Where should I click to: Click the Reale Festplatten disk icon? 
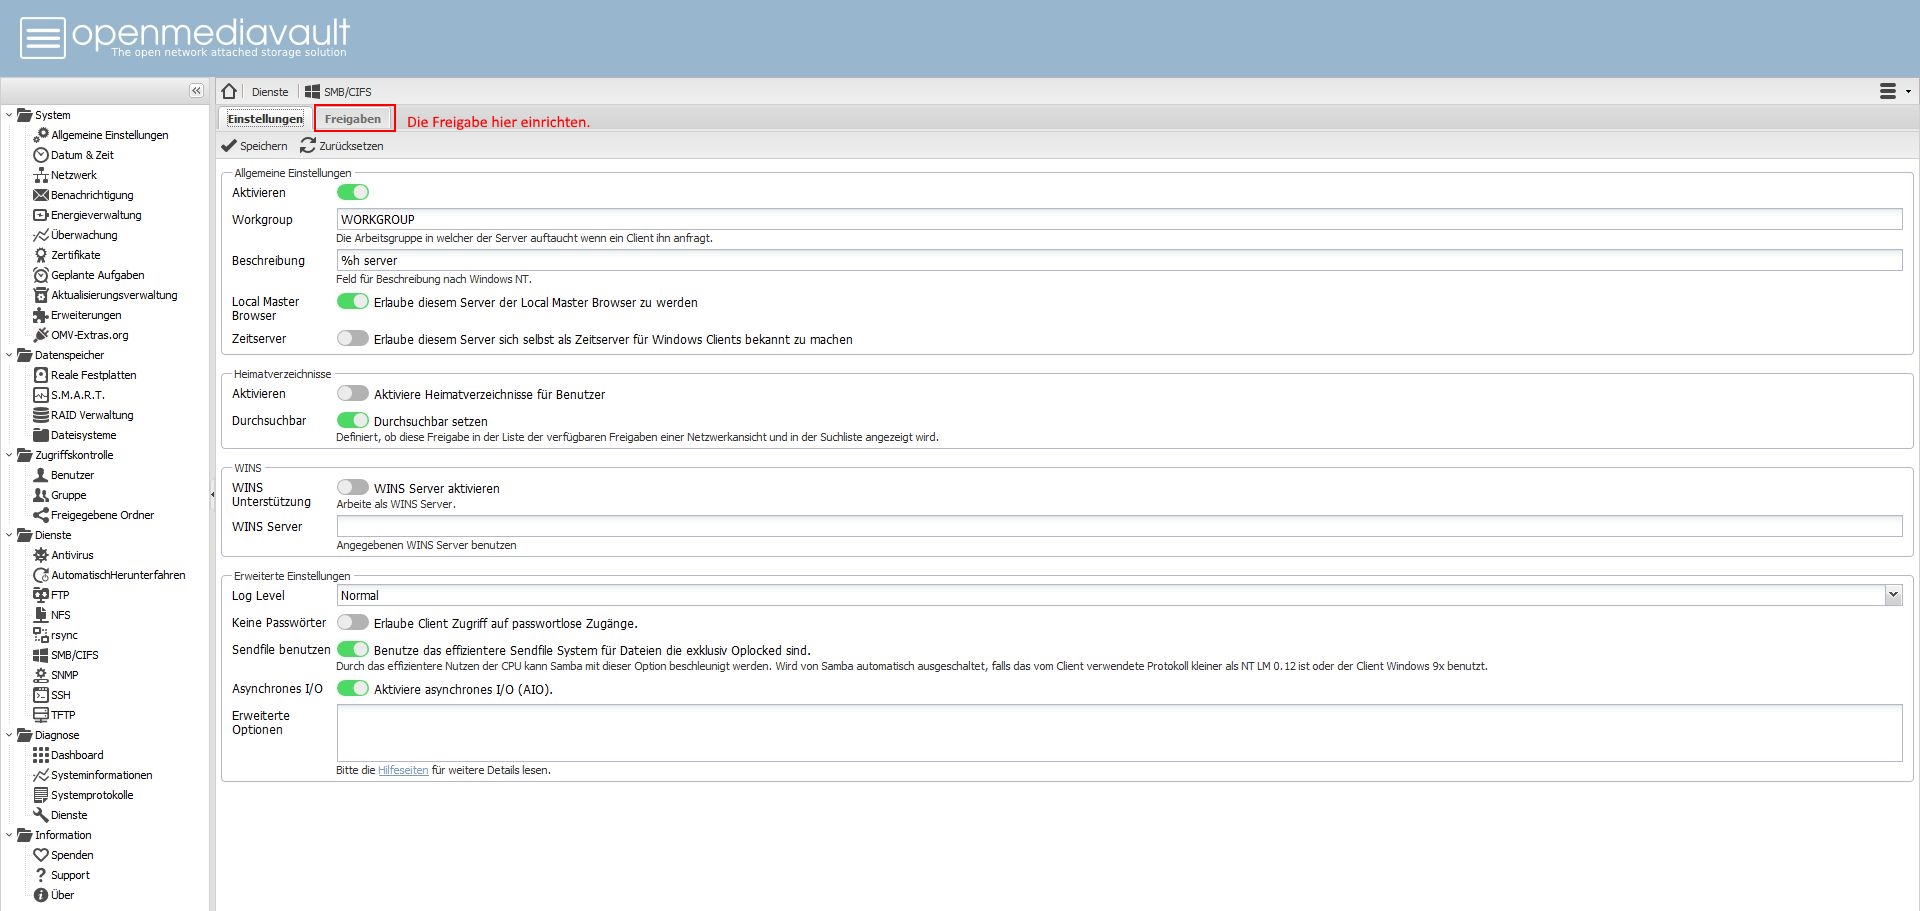pos(41,375)
